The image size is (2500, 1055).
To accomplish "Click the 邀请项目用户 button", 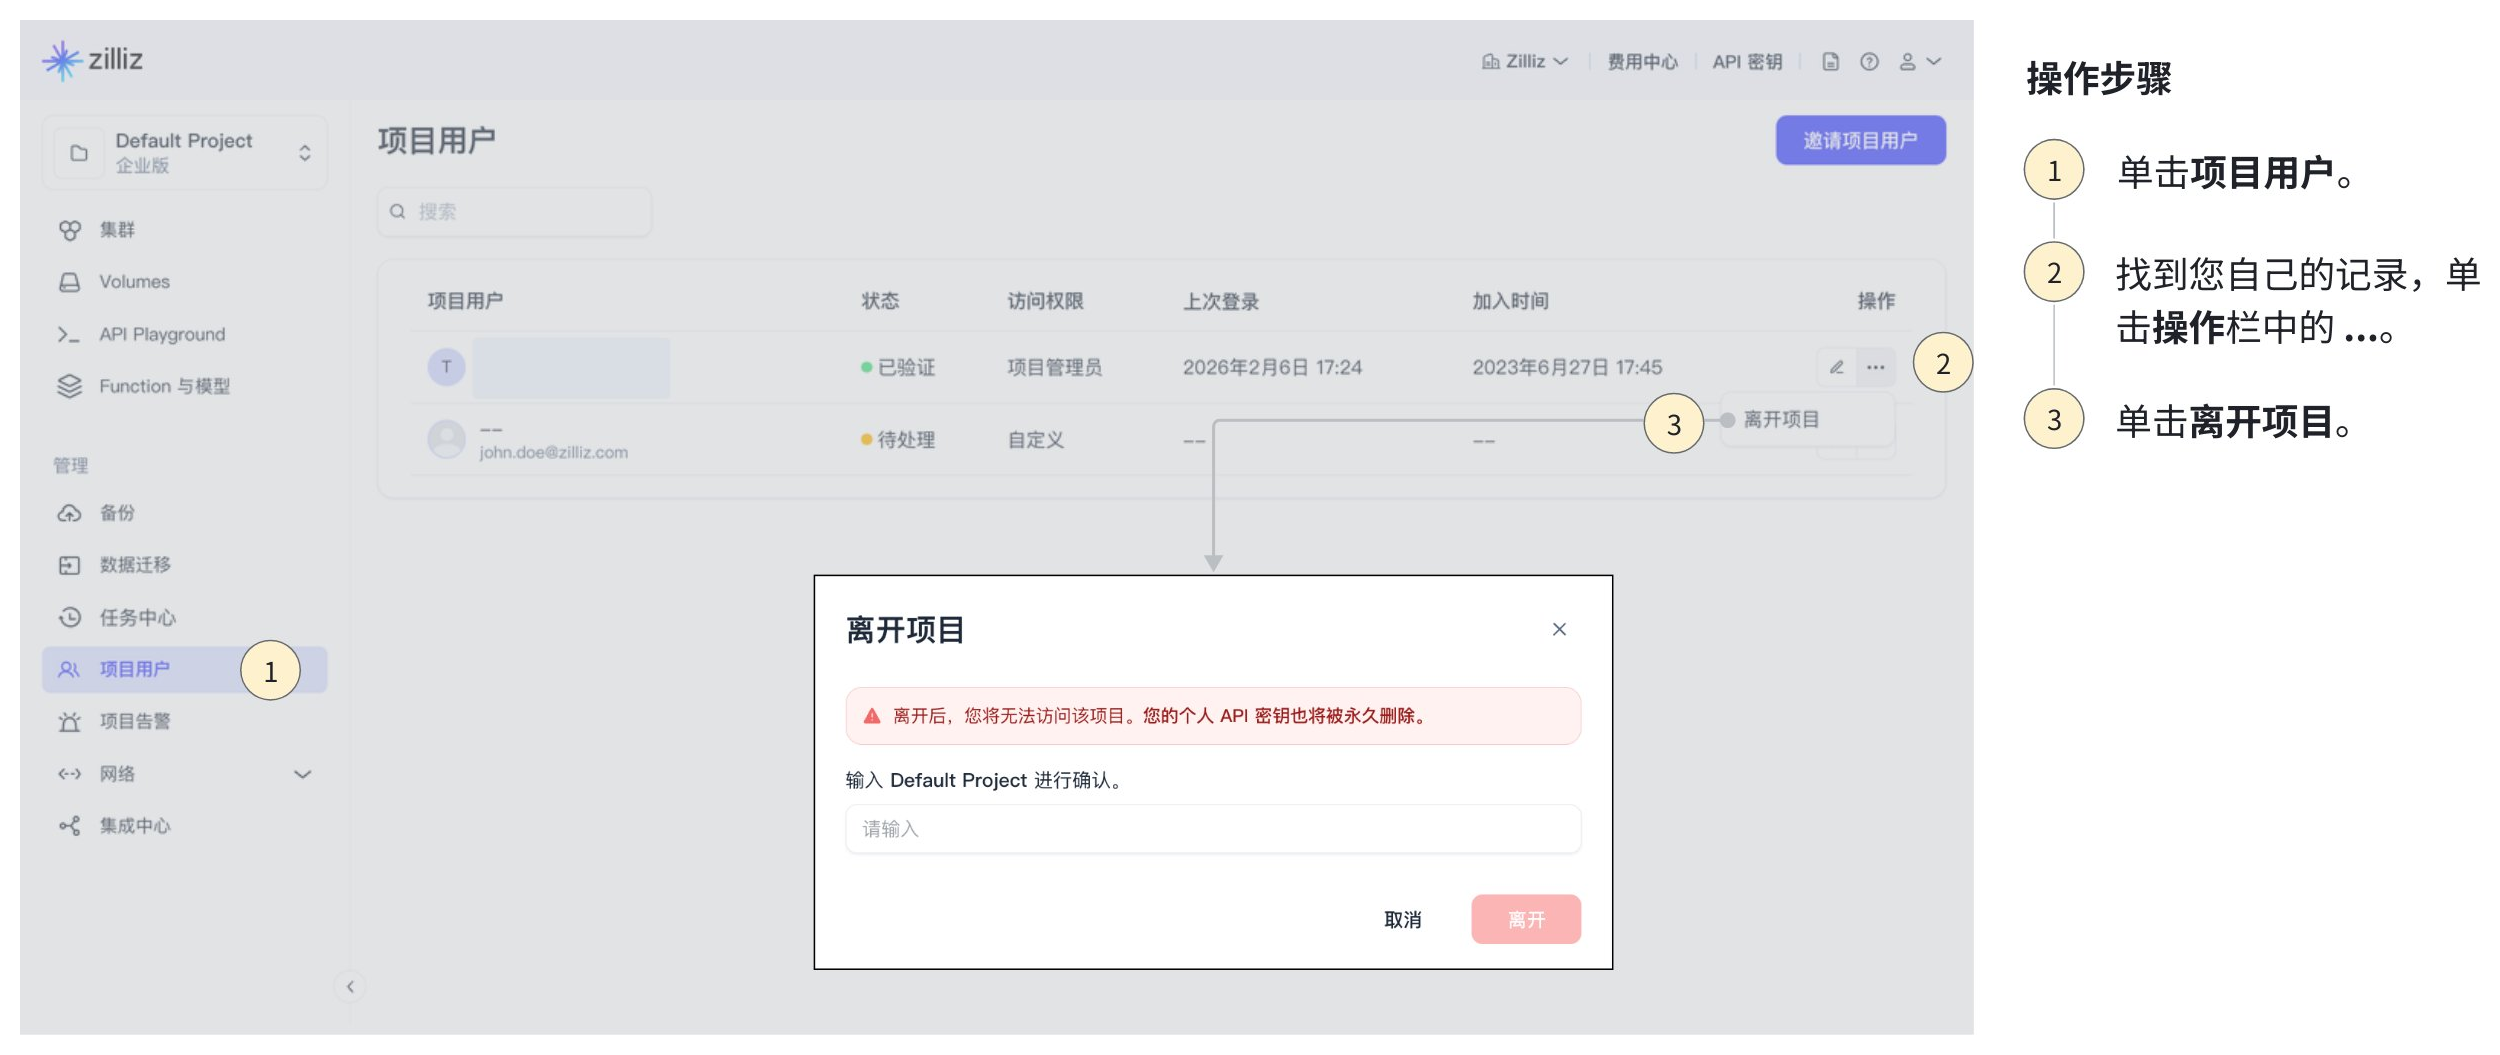I will pos(1859,141).
